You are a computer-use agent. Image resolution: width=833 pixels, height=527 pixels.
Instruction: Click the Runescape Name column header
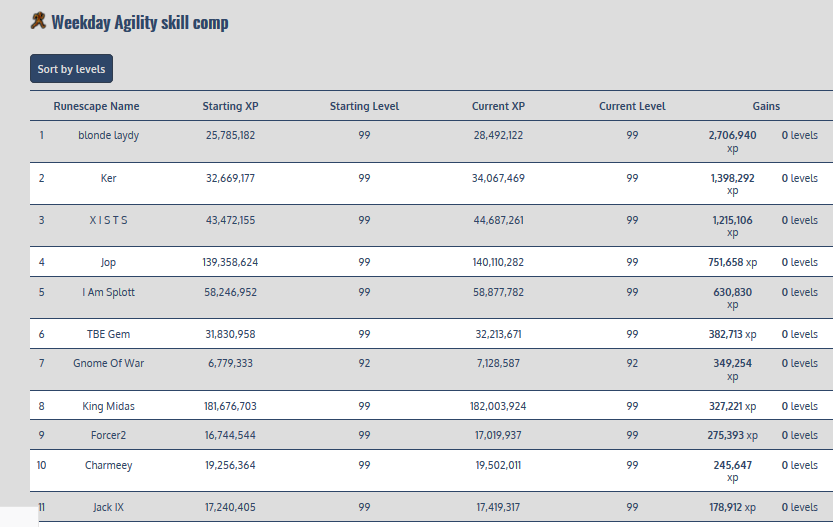click(x=96, y=106)
